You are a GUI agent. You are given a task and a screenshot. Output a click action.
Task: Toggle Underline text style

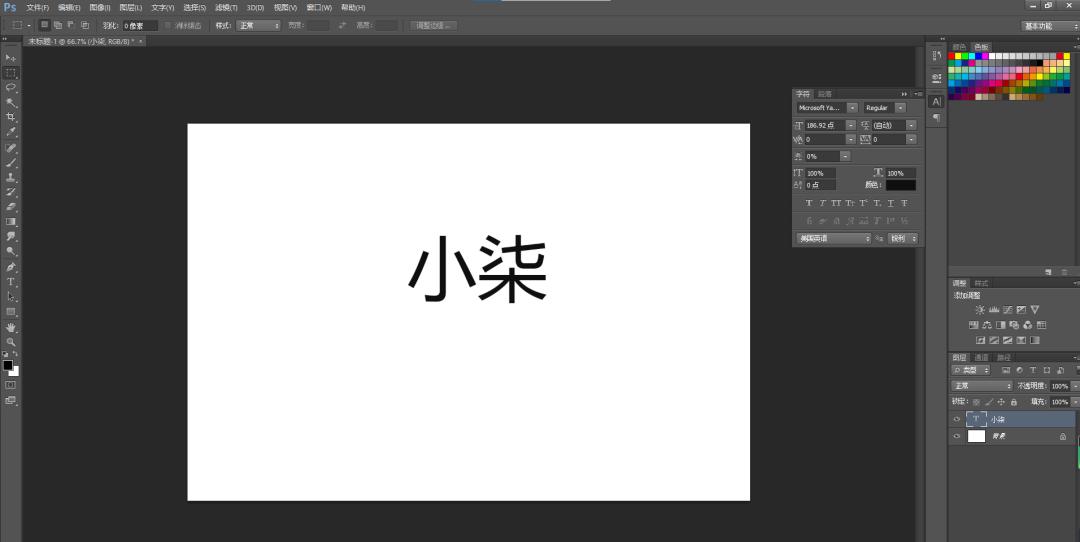click(x=891, y=203)
